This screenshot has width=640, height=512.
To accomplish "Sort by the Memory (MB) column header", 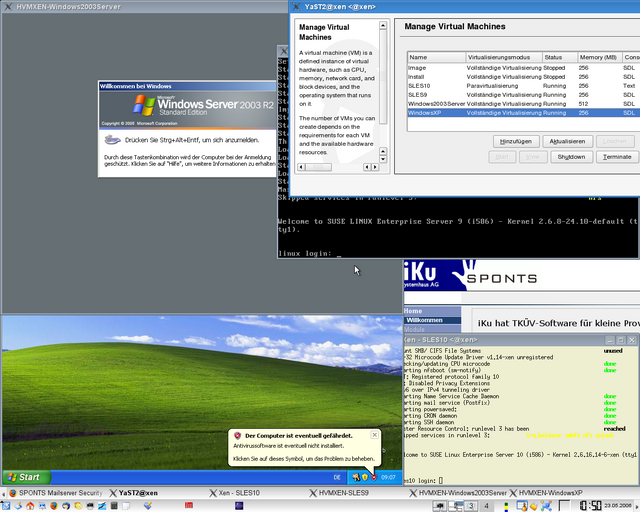I will point(599,57).
